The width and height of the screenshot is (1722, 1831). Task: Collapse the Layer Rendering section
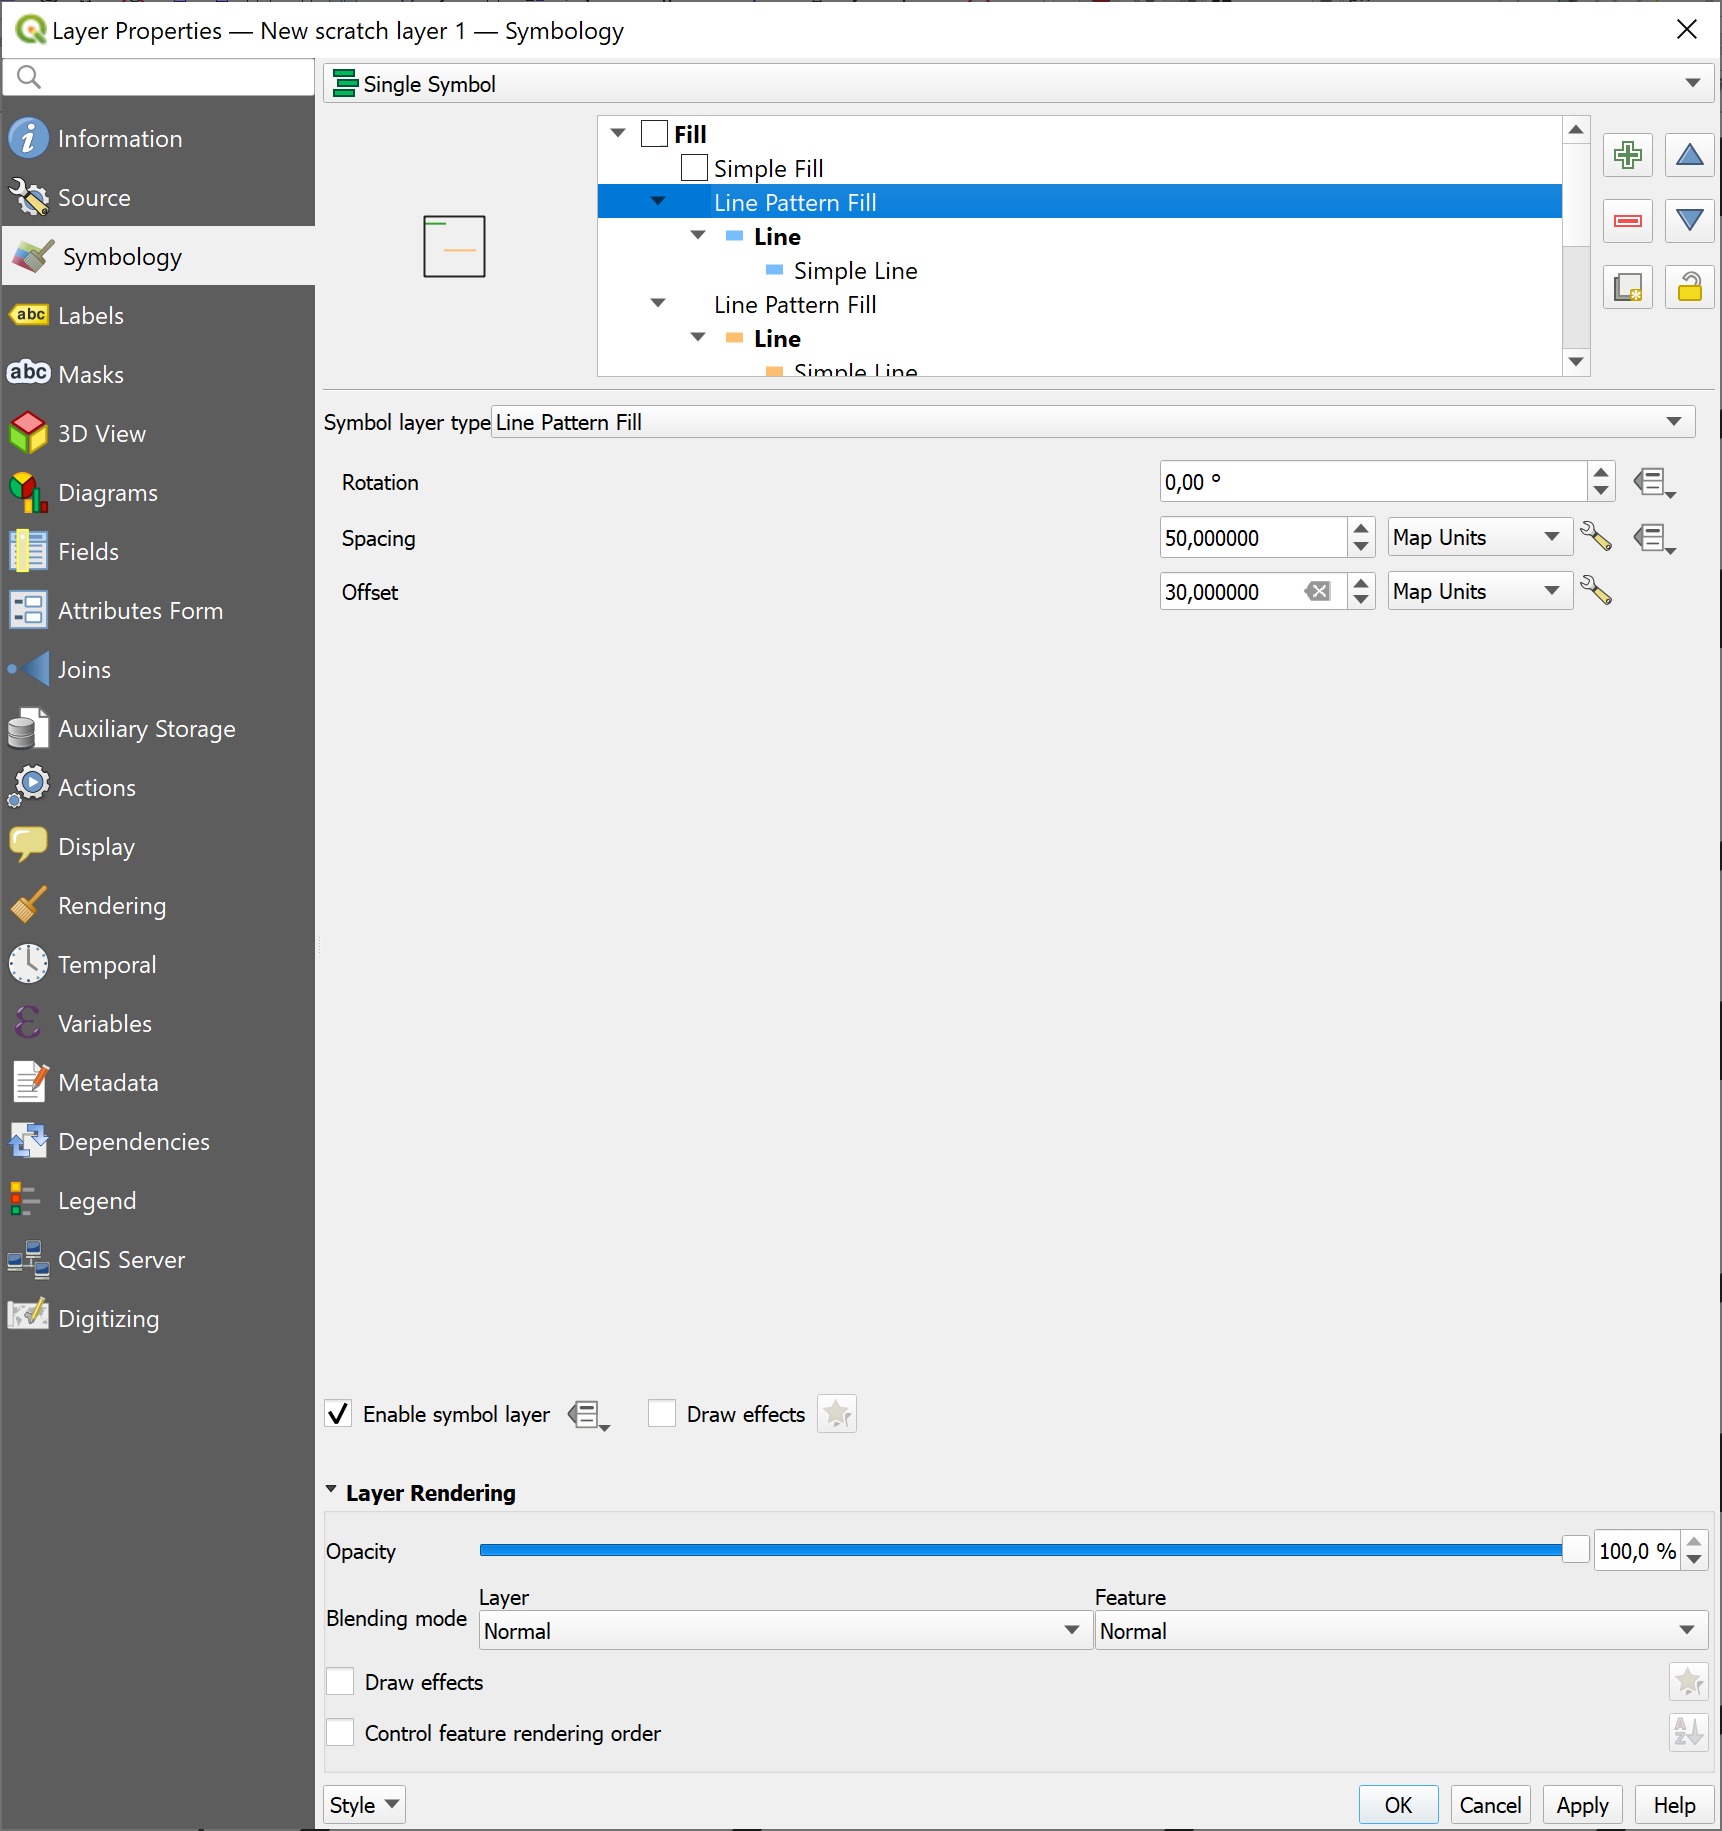click(332, 1490)
